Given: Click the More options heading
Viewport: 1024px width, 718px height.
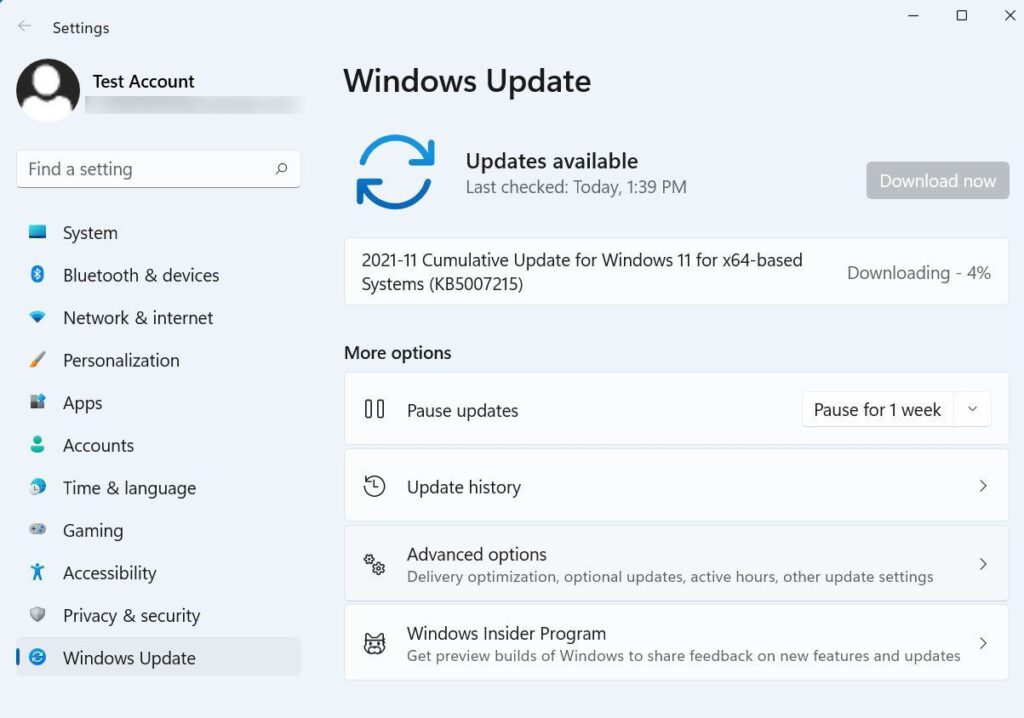Looking at the screenshot, I should click(398, 353).
